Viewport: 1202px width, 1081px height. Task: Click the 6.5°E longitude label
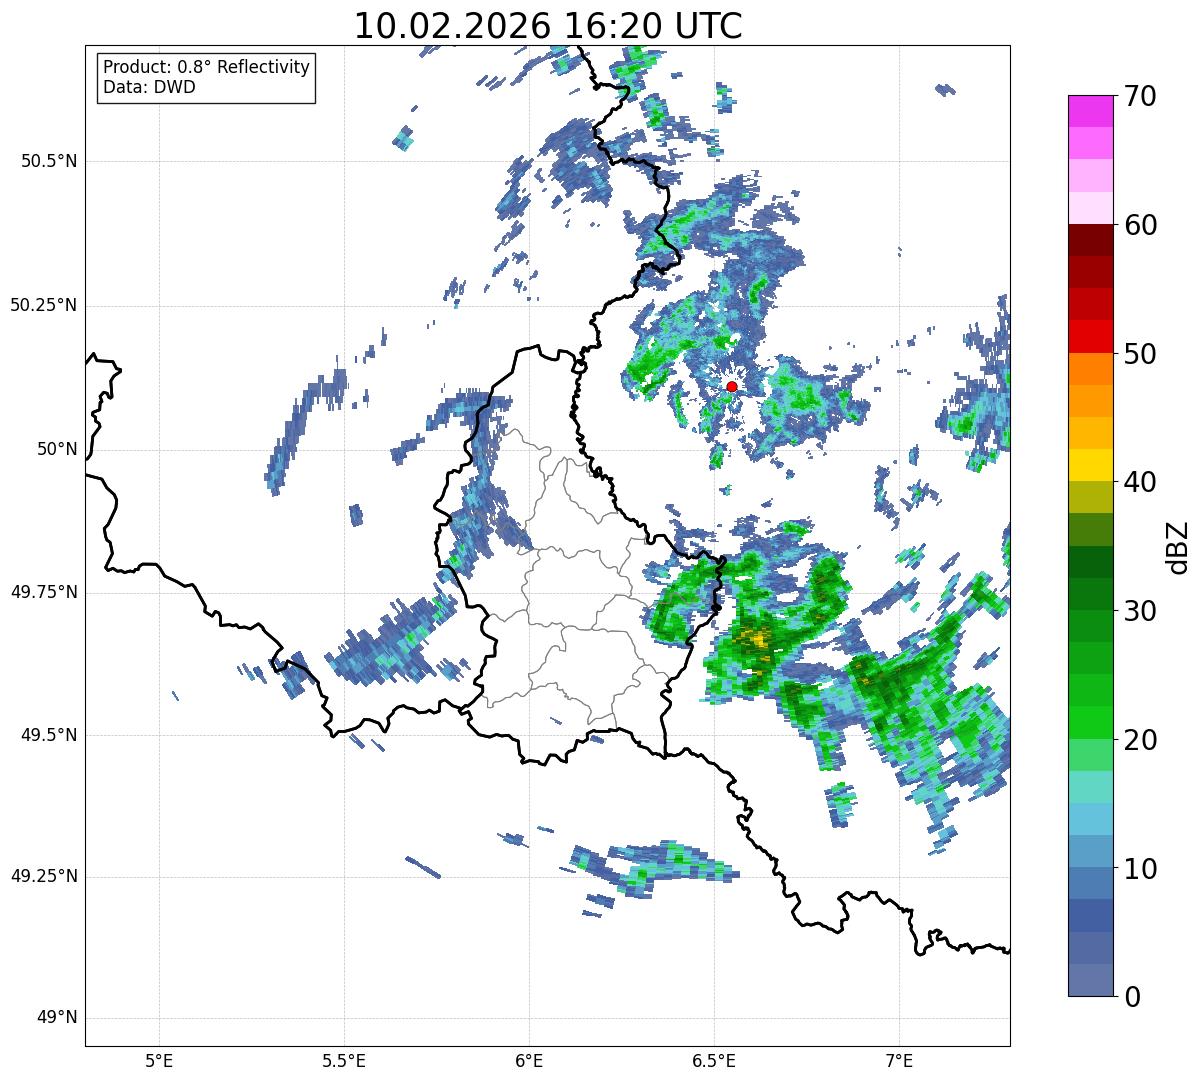(714, 1061)
